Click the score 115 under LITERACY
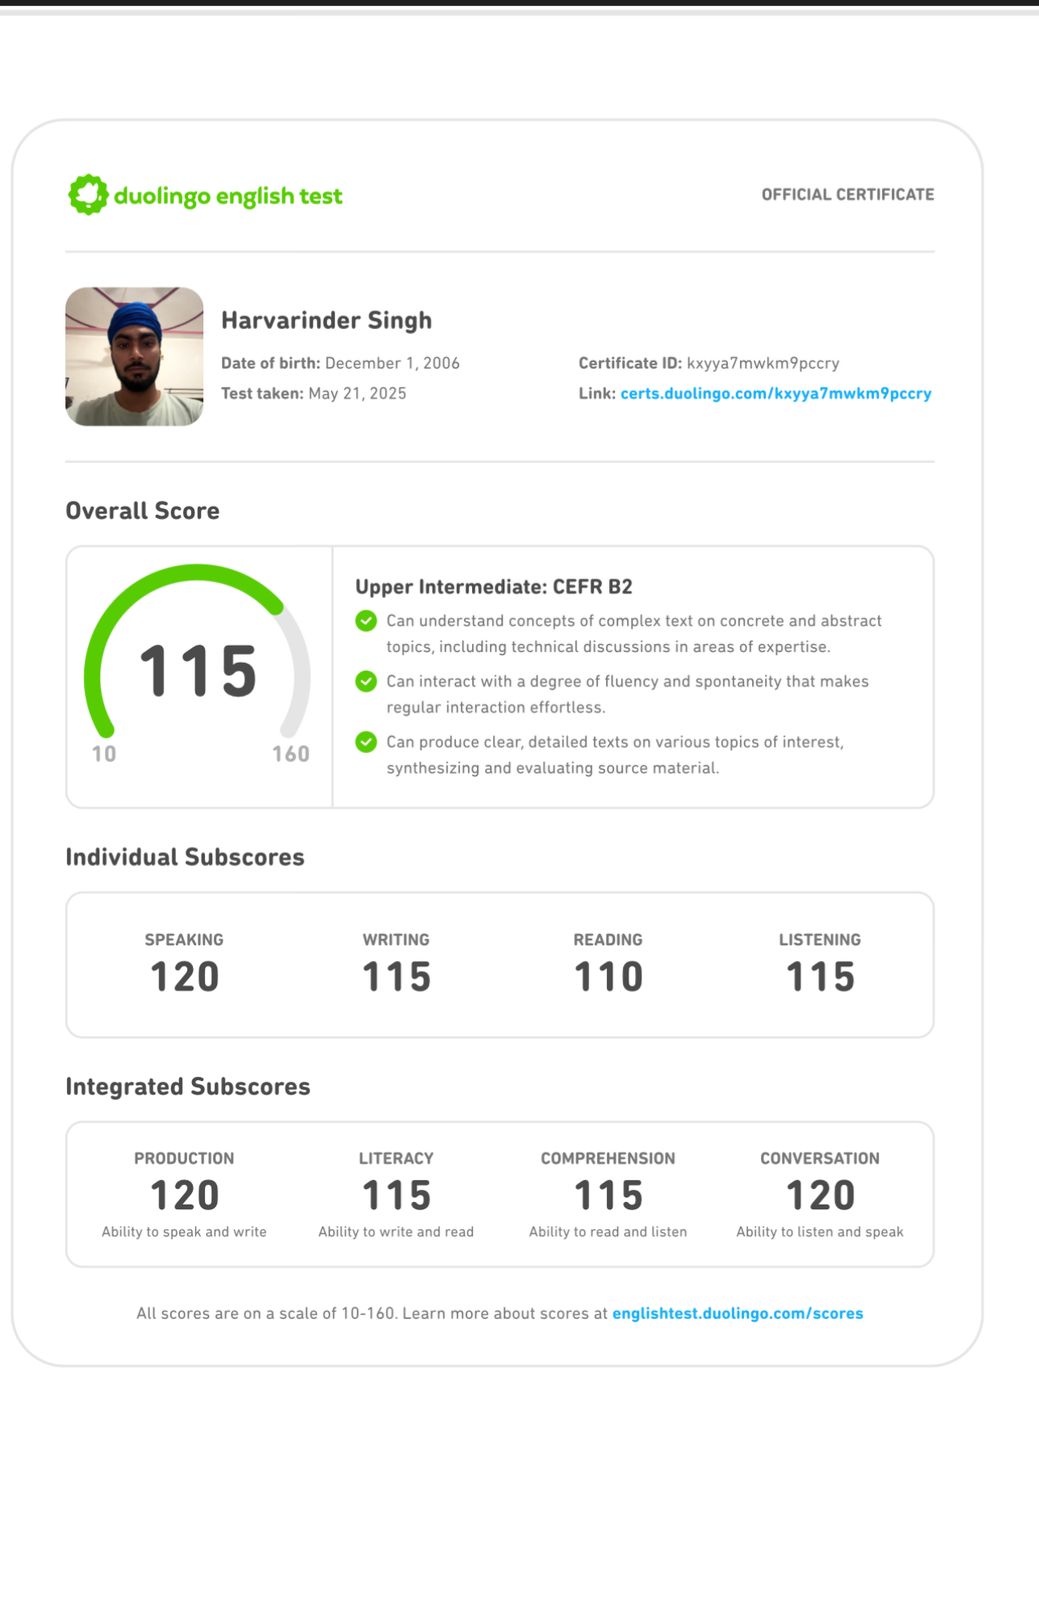Image resolution: width=1039 pixels, height=1600 pixels. pyautogui.click(x=396, y=1195)
